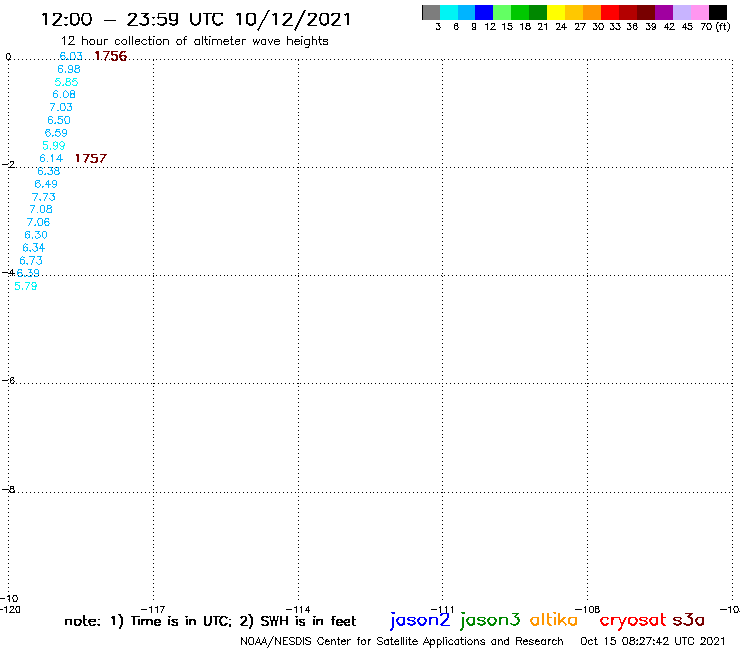The width and height of the screenshot is (740, 650).
Task: Click the black swatch ending the color bar
Action: (717, 13)
